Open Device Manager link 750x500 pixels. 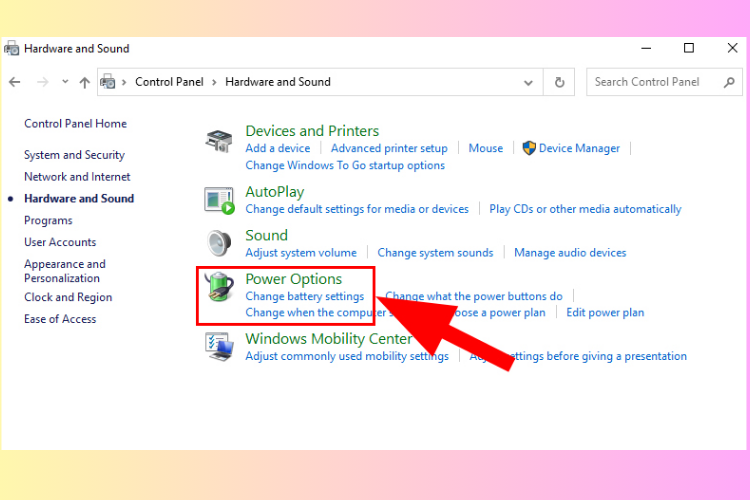(x=579, y=148)
